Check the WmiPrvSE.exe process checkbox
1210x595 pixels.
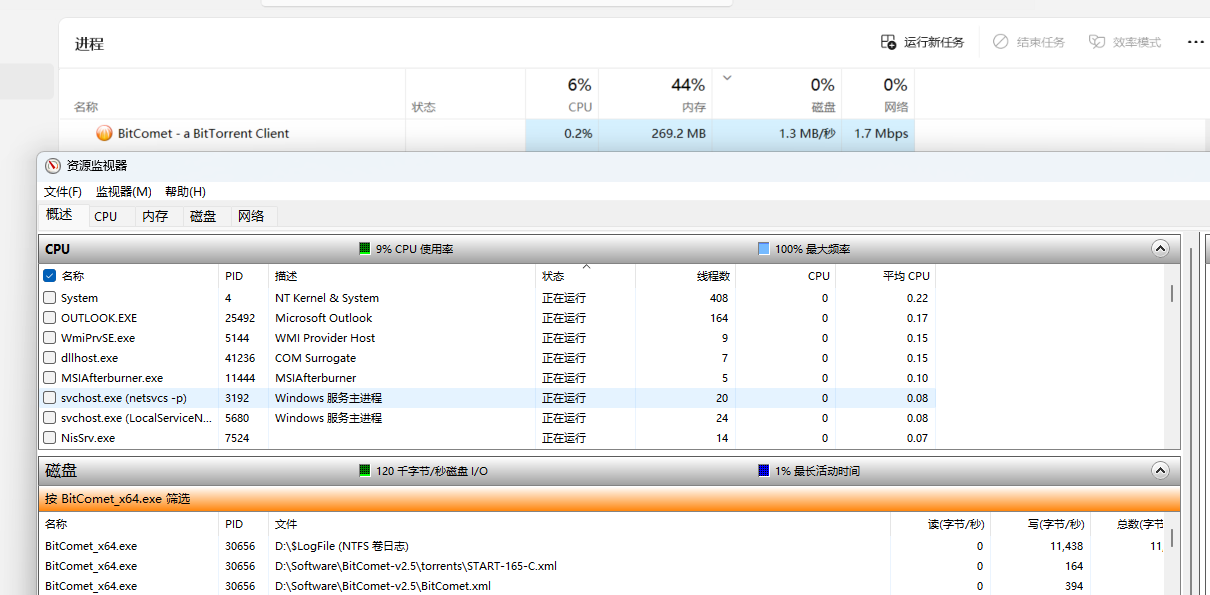tap(50, 337)
